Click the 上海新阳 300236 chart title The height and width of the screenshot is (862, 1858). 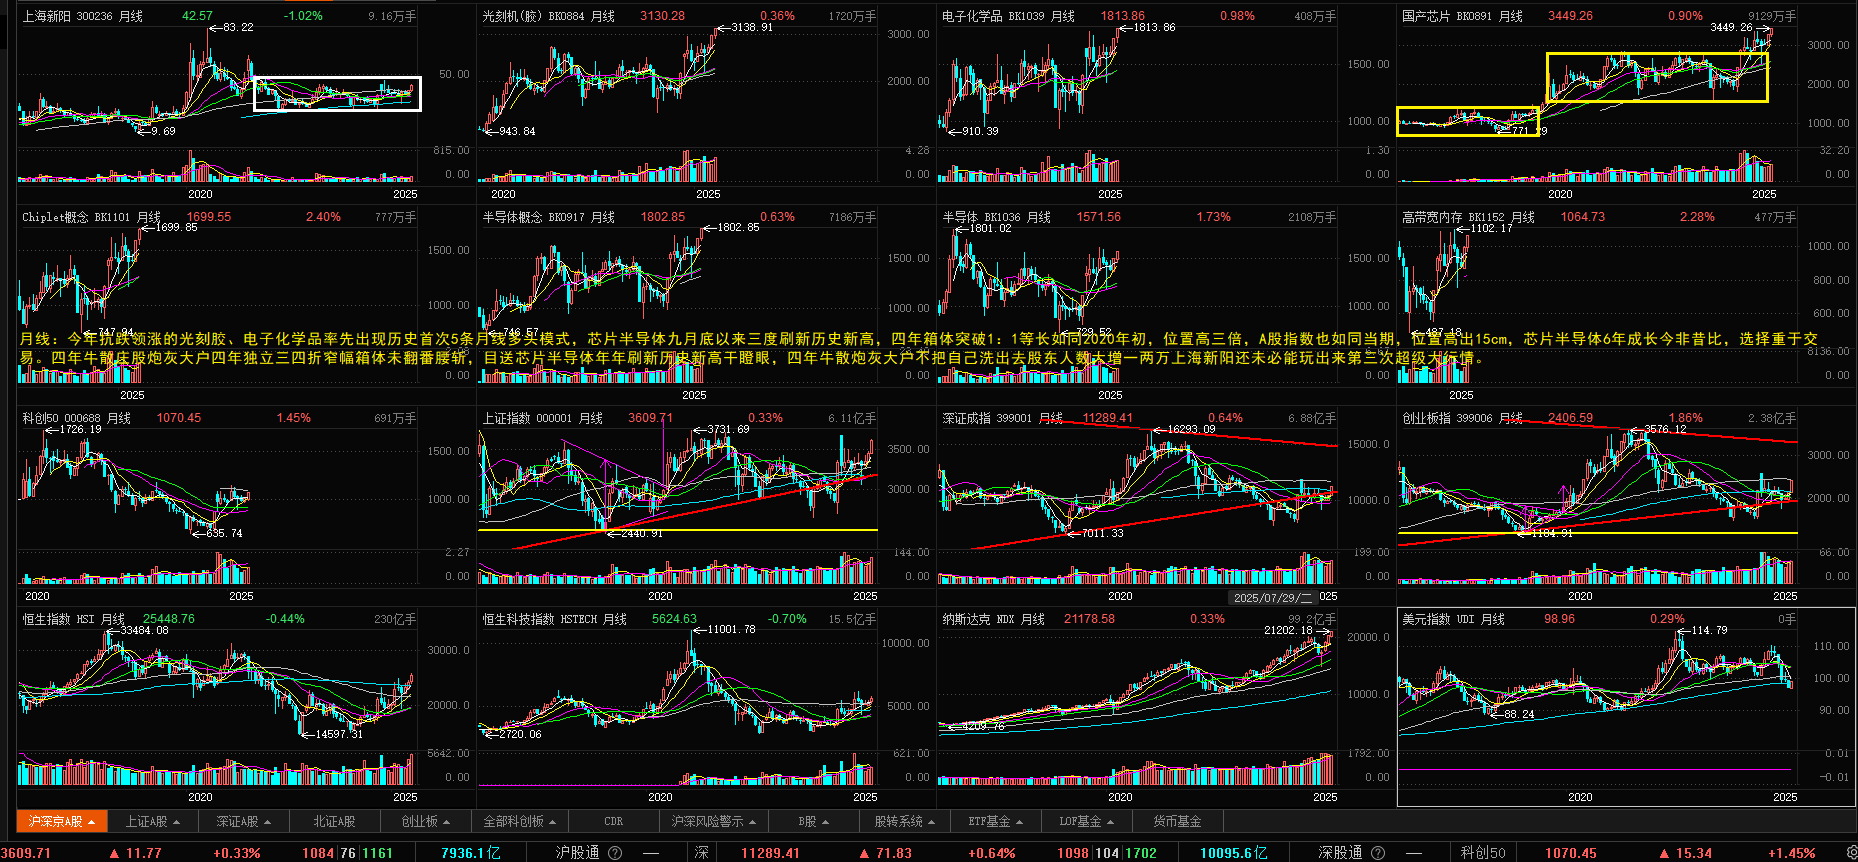point(82,16)
